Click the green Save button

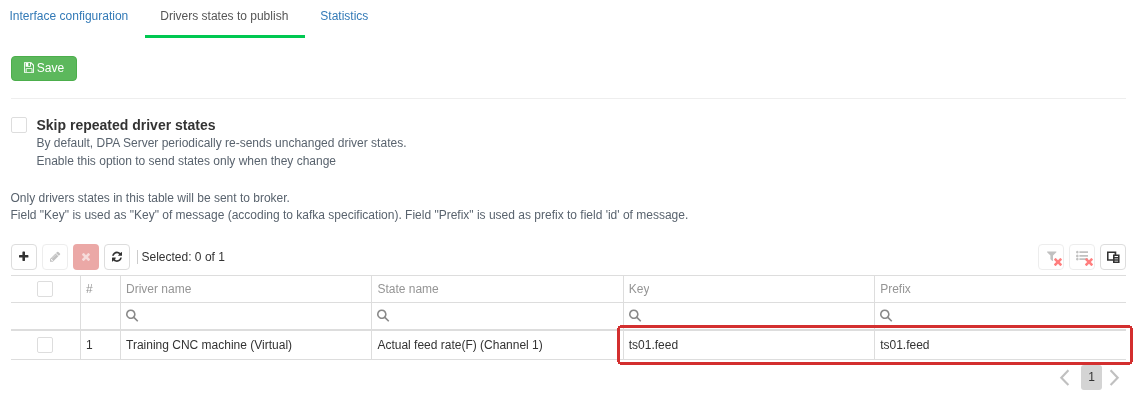44,68
